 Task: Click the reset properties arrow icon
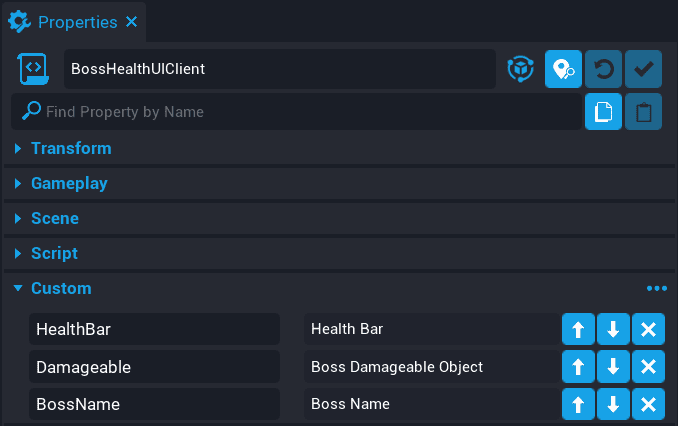(x=603, y=70)
